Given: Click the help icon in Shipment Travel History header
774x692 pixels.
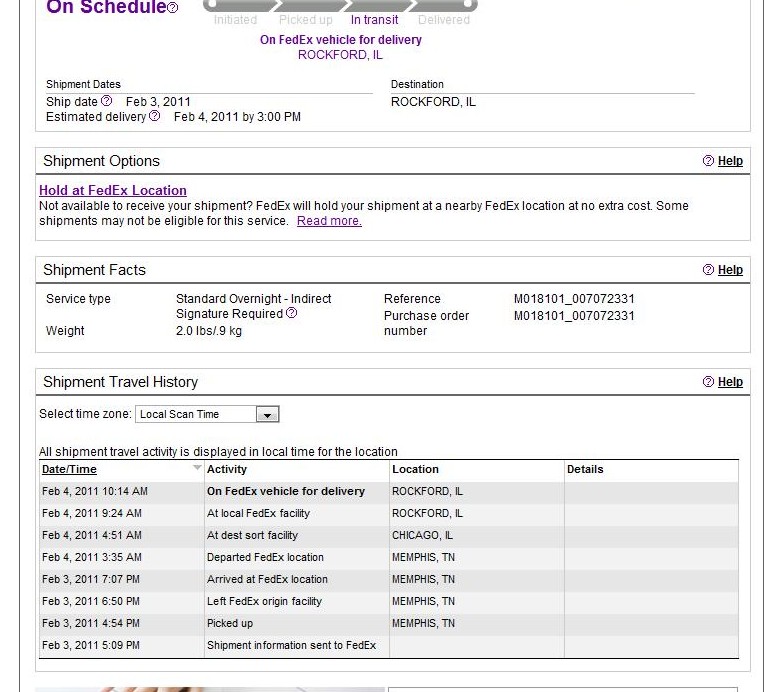Looking at the screenshot, I should click(x=708, y=382).
